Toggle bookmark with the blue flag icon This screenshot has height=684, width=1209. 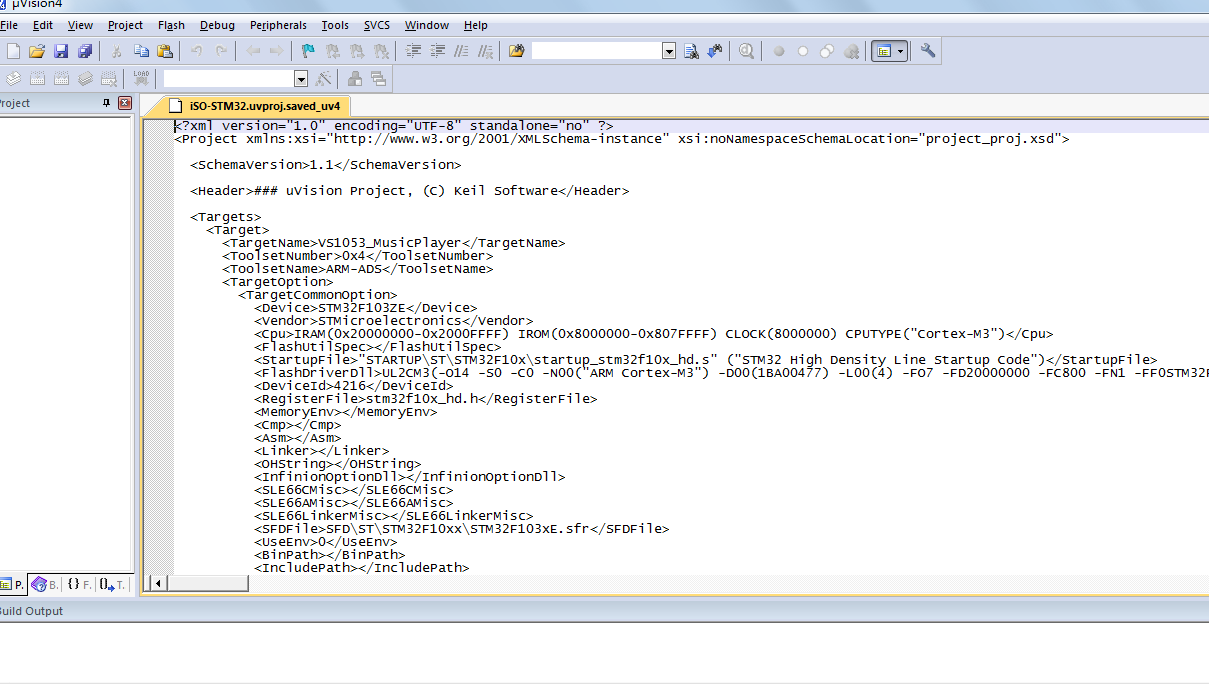(x=308, y=51)
